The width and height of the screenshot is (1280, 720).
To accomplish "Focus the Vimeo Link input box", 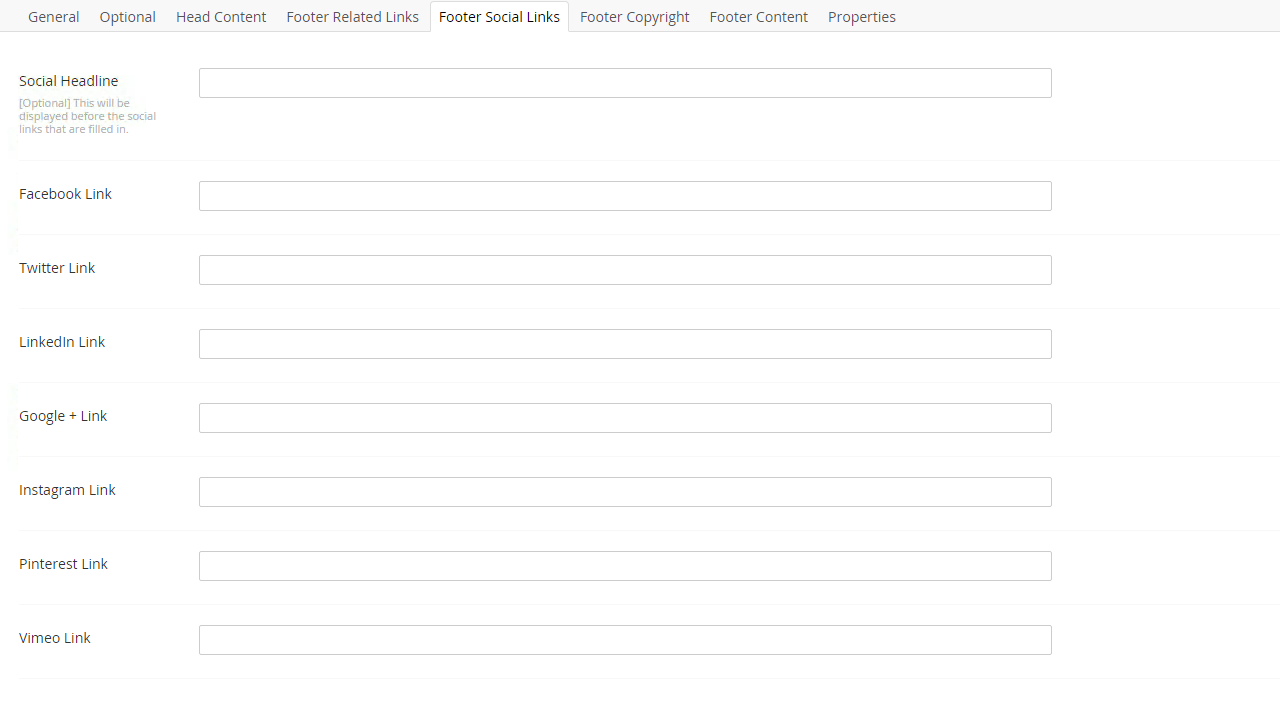I will coord(625,640).
